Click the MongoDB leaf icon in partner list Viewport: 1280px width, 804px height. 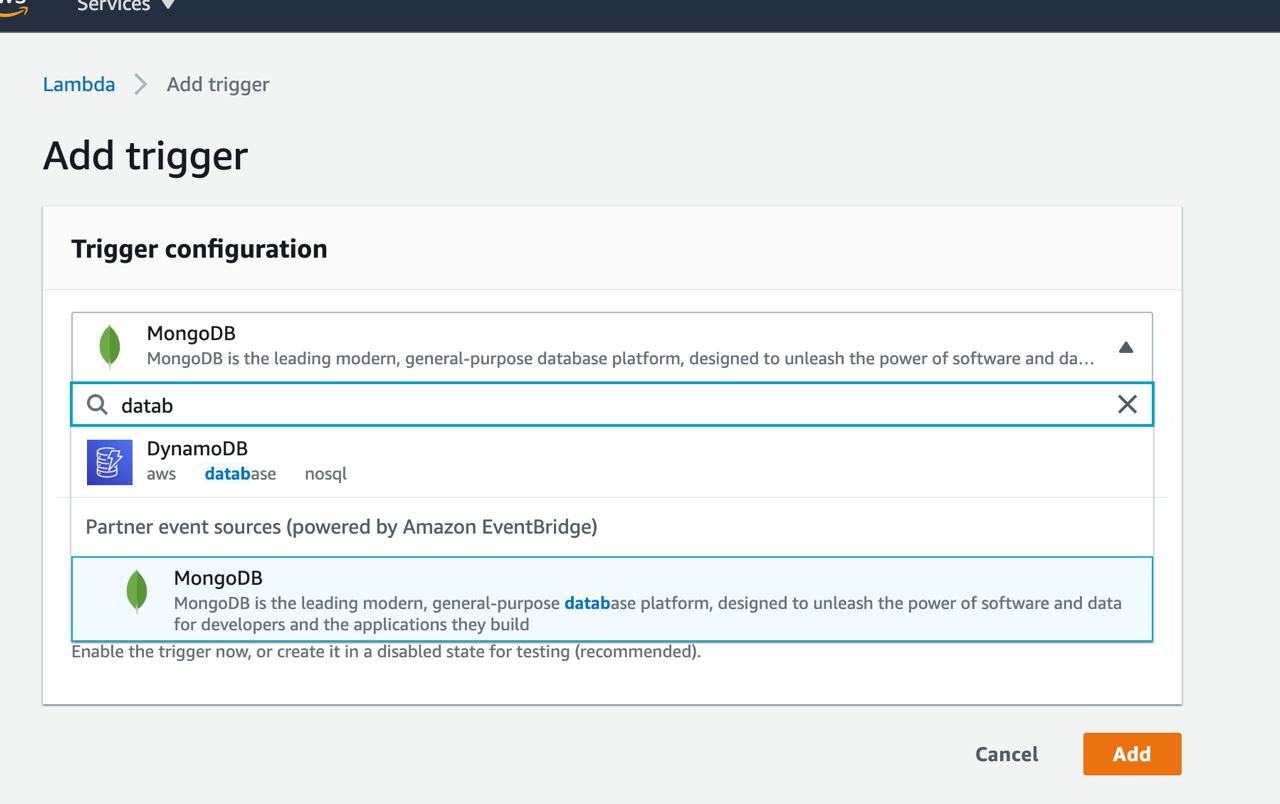(x=137, y=591)
